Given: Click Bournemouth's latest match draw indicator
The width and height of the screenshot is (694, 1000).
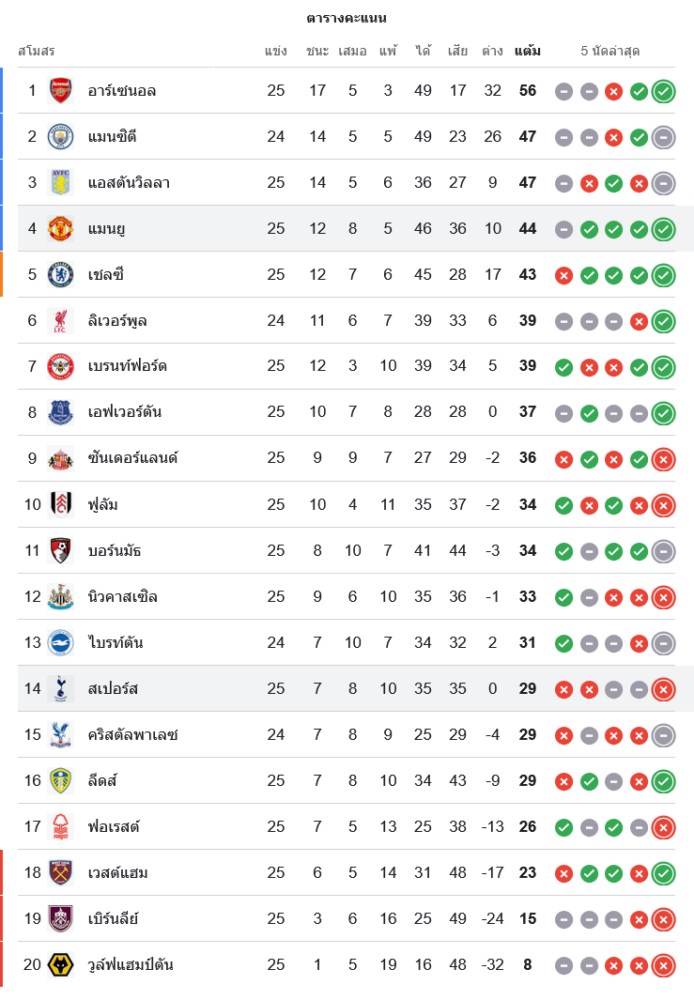Looking at the screenshot, I should (x=662, y=551).
